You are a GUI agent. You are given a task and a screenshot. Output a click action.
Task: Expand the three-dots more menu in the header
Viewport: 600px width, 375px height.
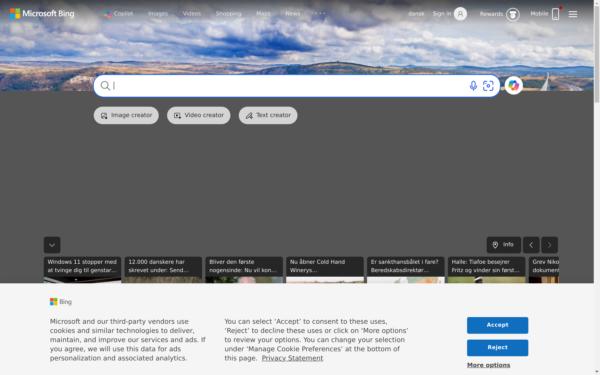319,13
